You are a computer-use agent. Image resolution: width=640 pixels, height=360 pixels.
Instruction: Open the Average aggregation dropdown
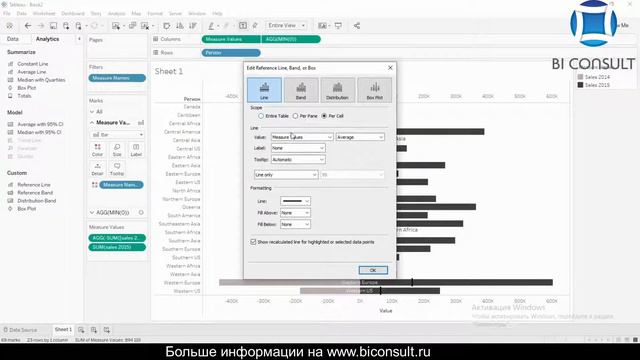pyautogui.click(x=360, y=137)
